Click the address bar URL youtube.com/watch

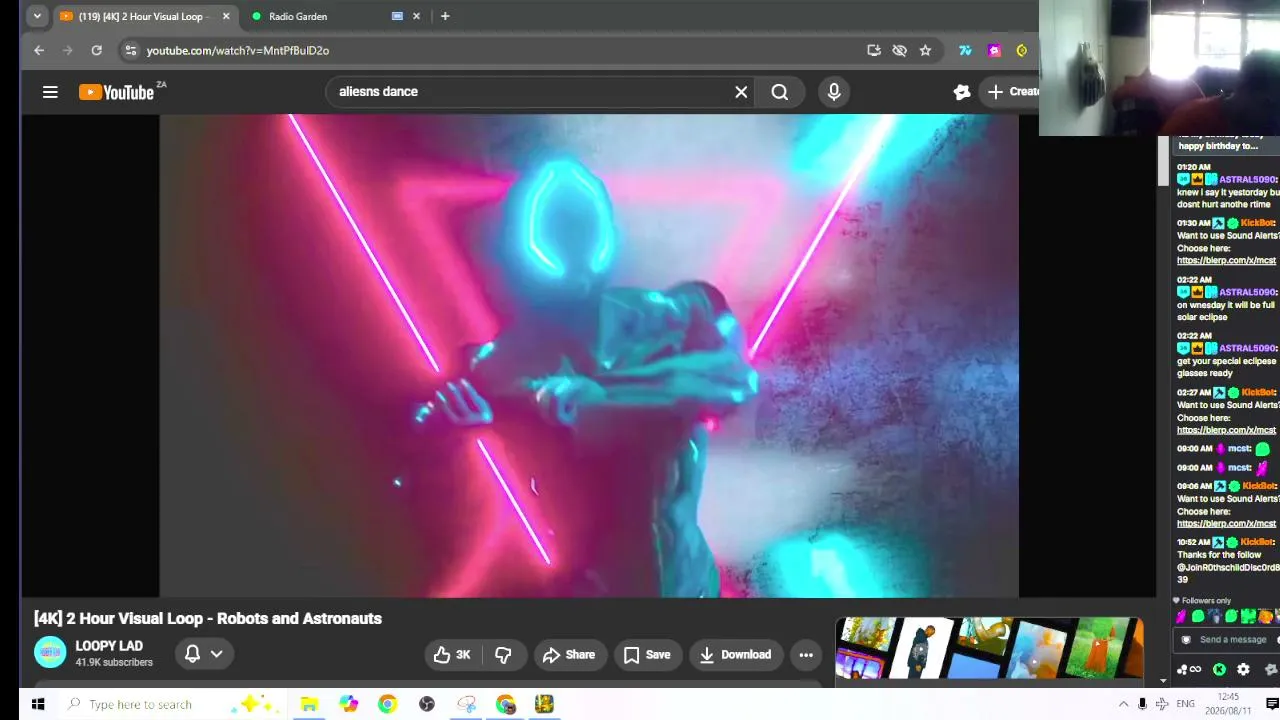238,50
